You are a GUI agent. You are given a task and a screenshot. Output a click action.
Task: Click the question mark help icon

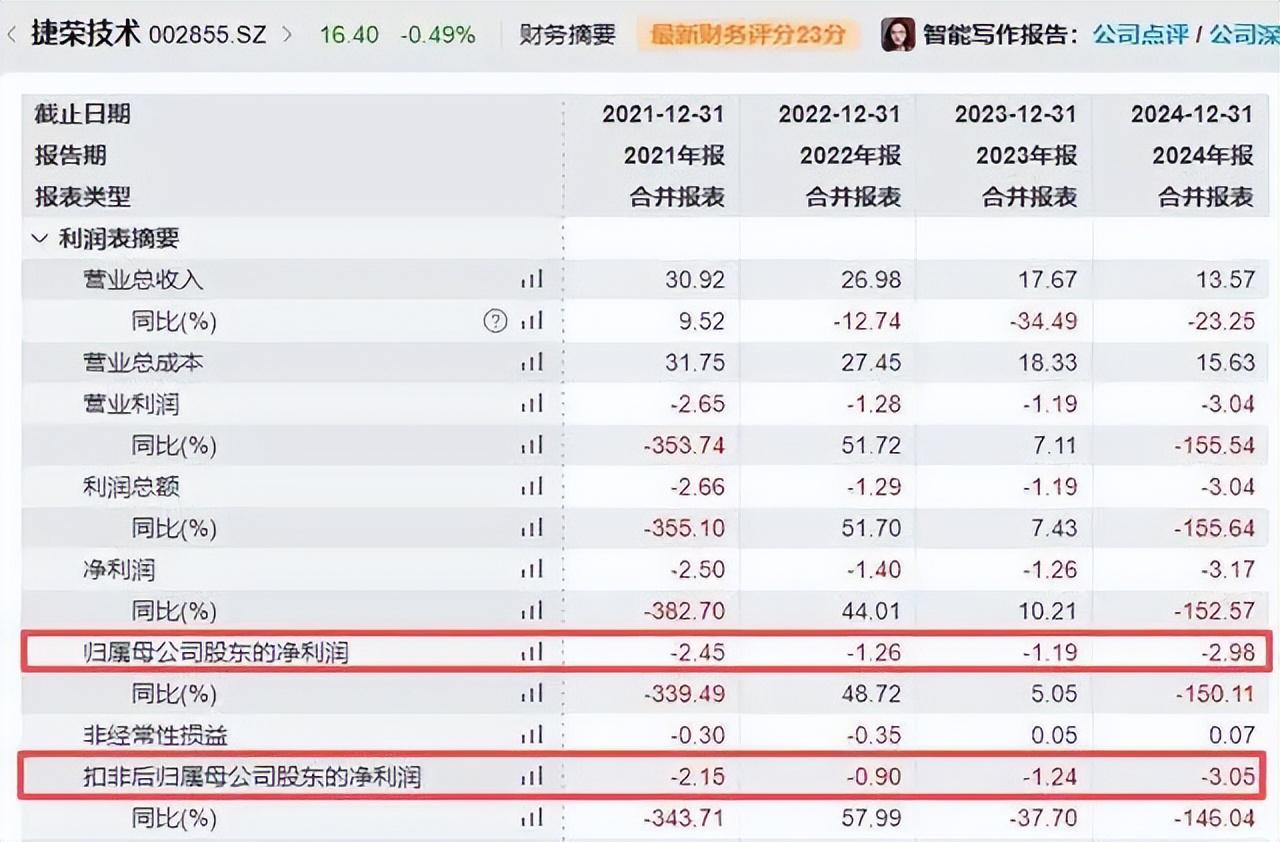point(495,321)
